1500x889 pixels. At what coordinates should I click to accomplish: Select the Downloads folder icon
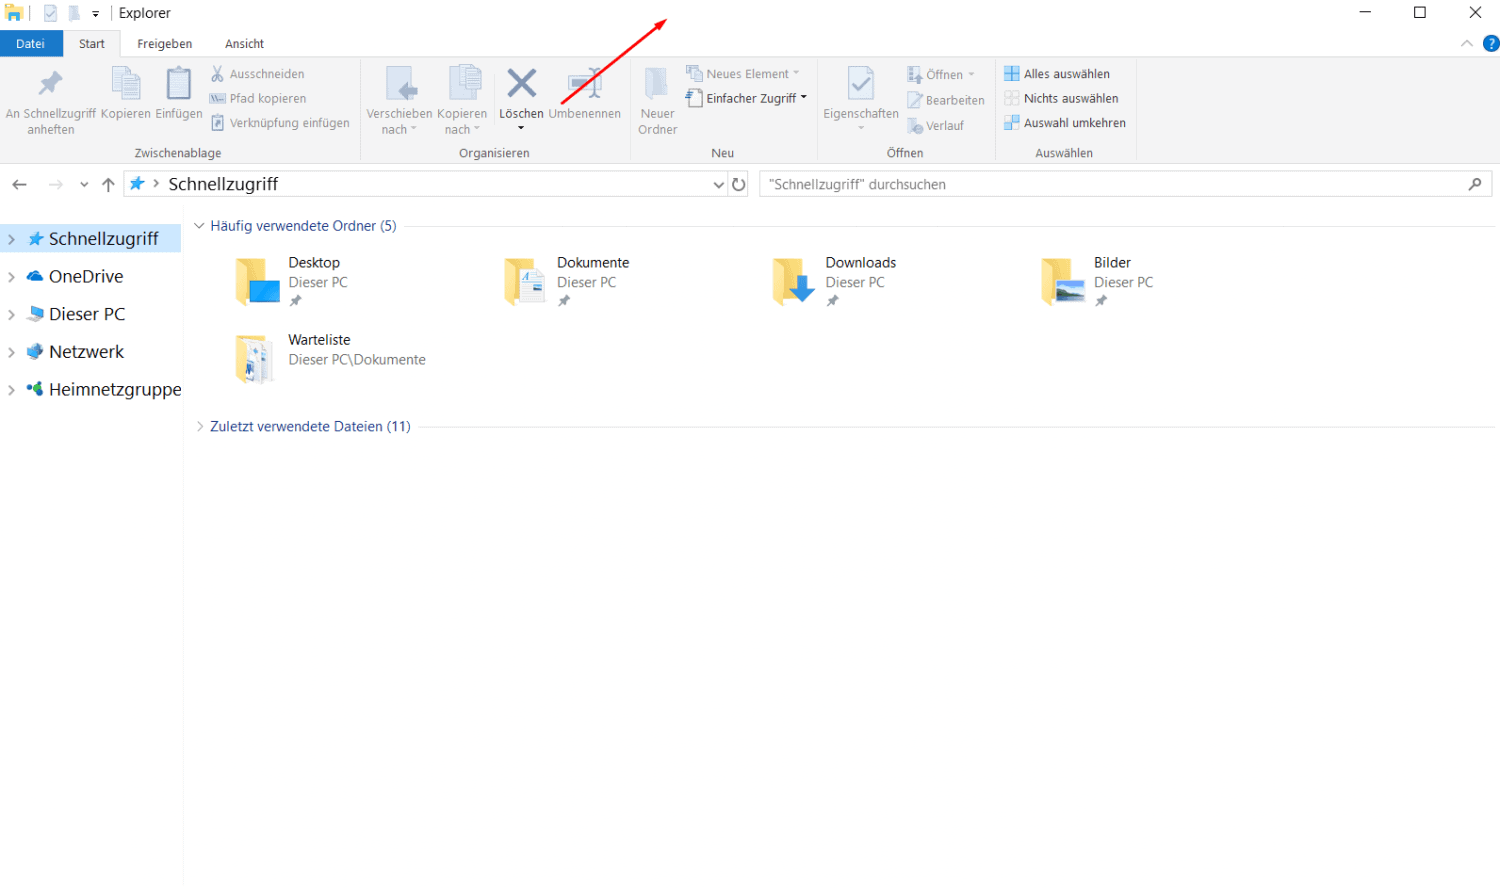click(x=794, y=280)
